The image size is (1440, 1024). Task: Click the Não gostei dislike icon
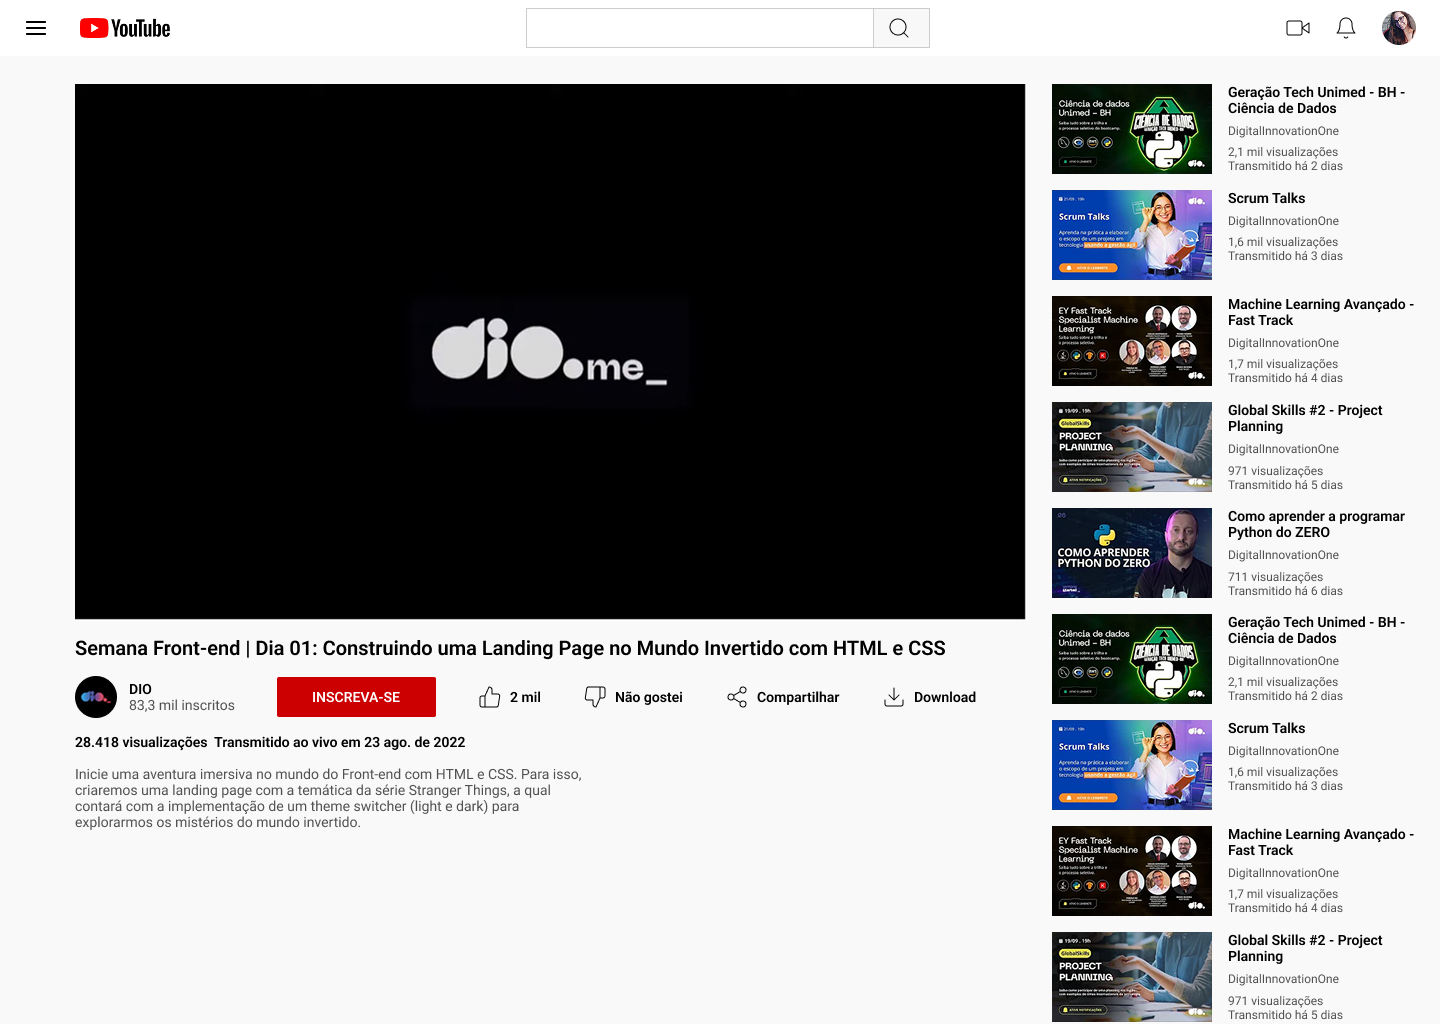(595, 697)
